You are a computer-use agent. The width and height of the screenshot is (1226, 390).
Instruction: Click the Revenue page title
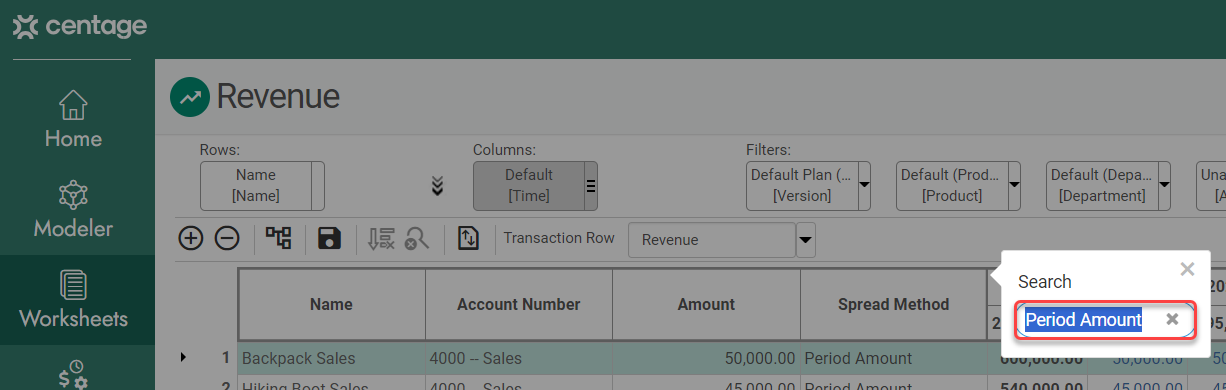tap(278, 97)
